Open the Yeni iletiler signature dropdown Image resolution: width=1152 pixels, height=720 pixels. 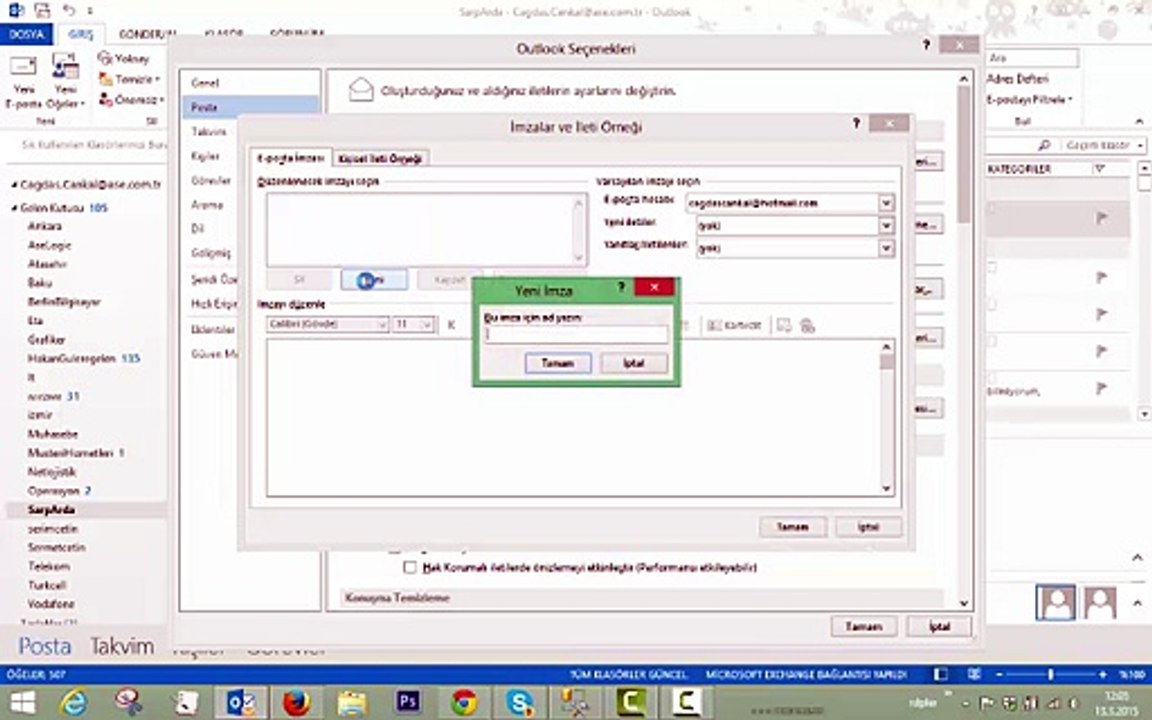point(885,226)
